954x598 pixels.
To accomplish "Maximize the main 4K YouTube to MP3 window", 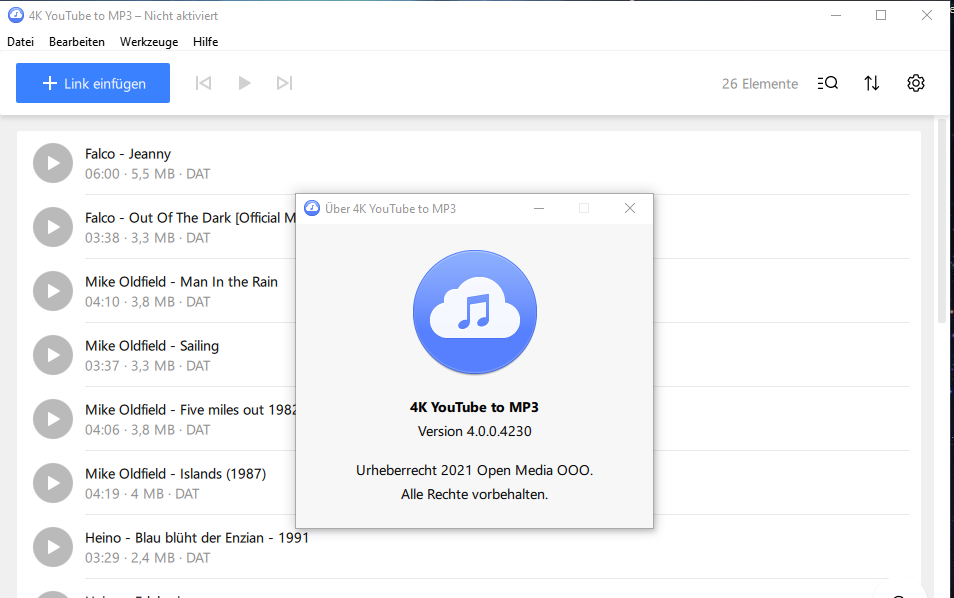I will pyautogui.click(x=881, y=15).
